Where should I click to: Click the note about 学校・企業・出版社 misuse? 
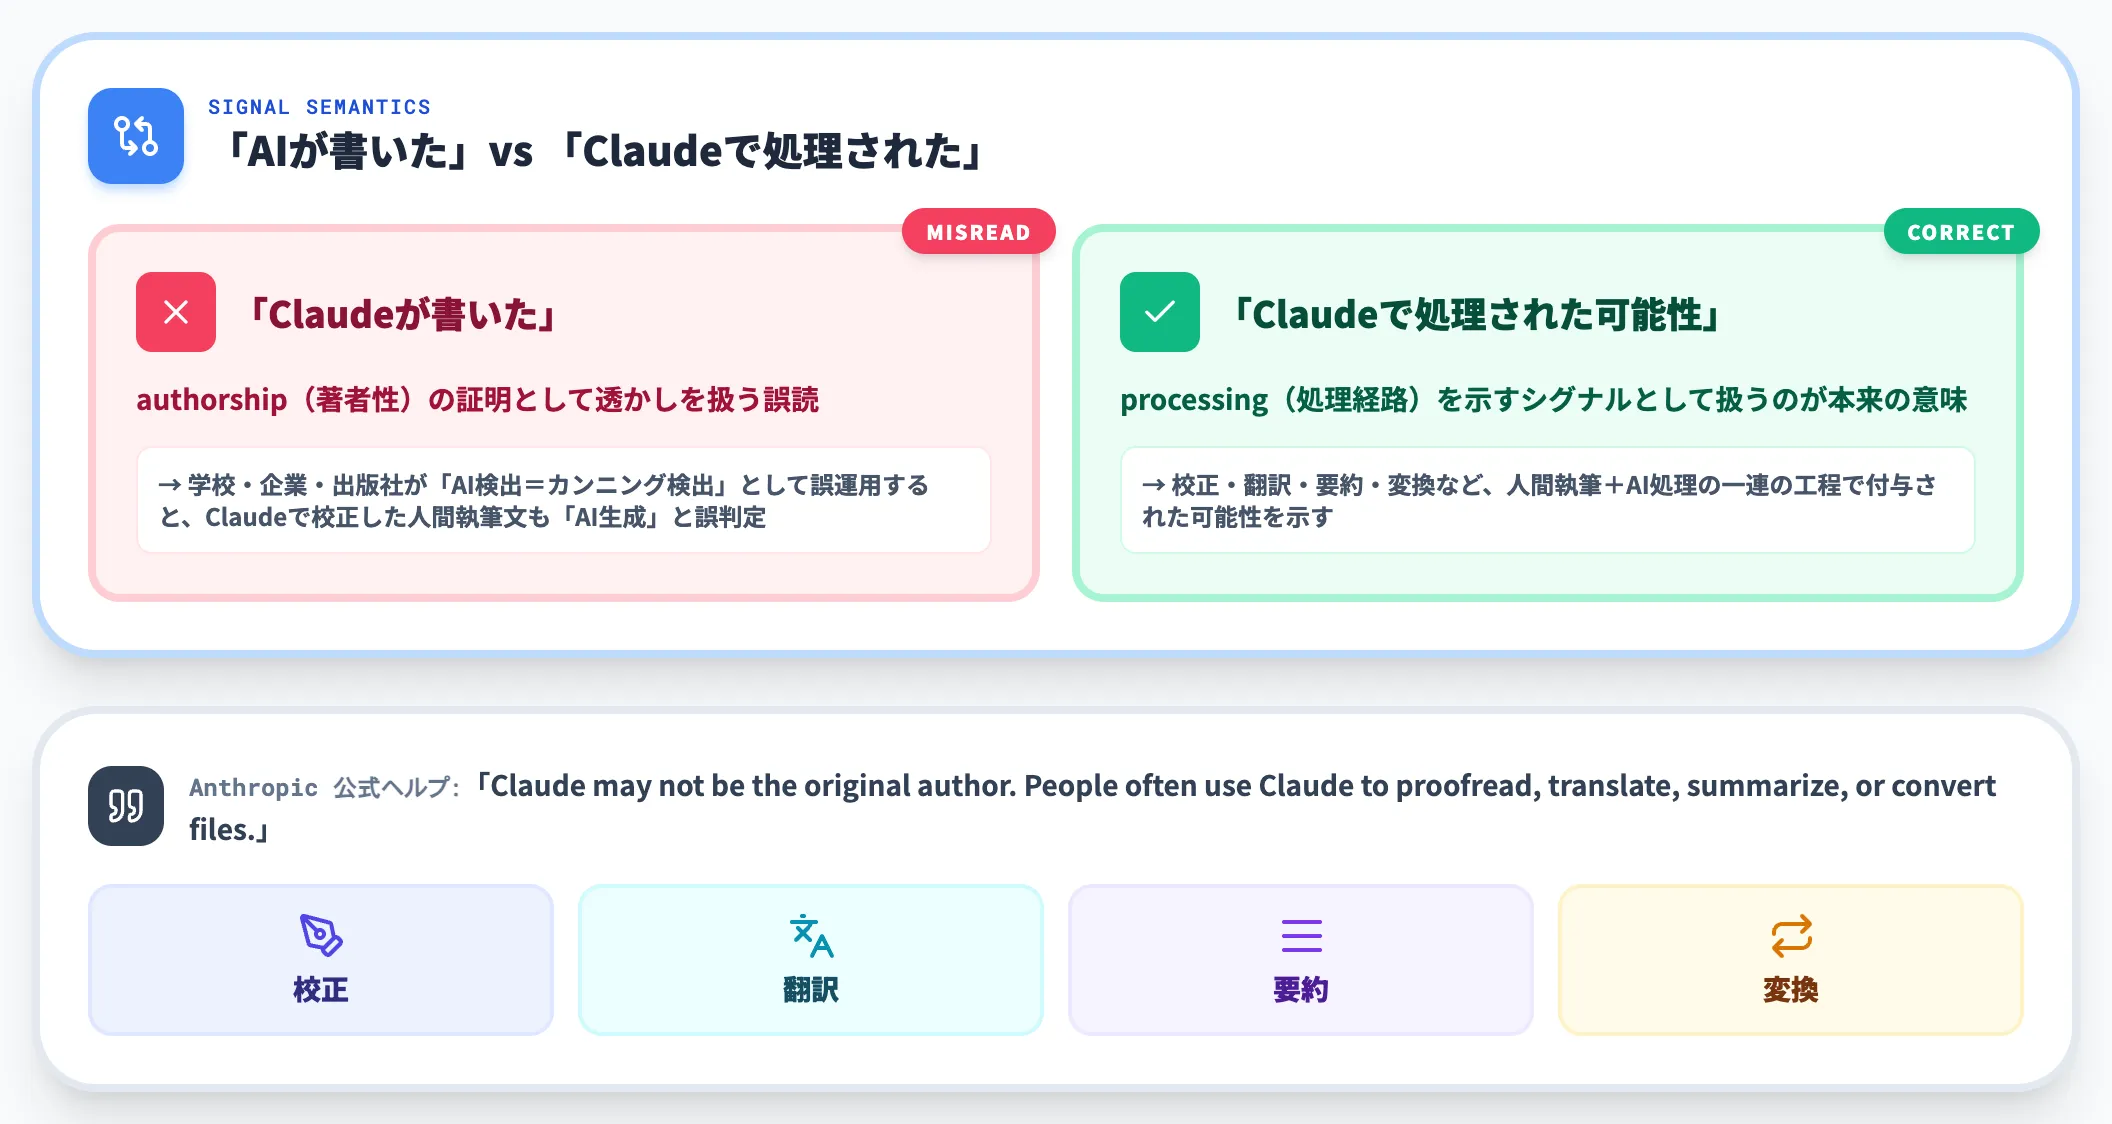point(564,500)
